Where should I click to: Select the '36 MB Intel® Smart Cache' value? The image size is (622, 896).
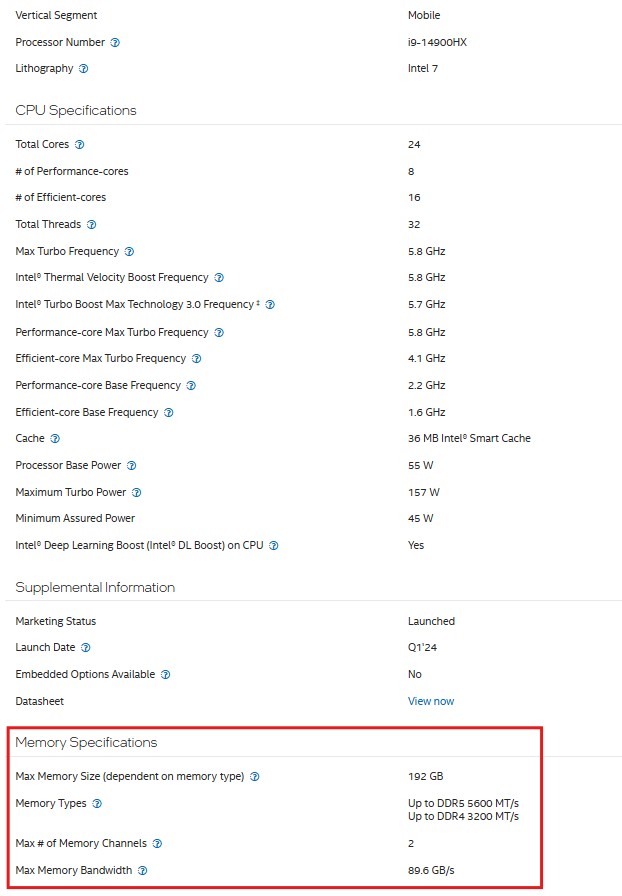click(x=469, y=438)
